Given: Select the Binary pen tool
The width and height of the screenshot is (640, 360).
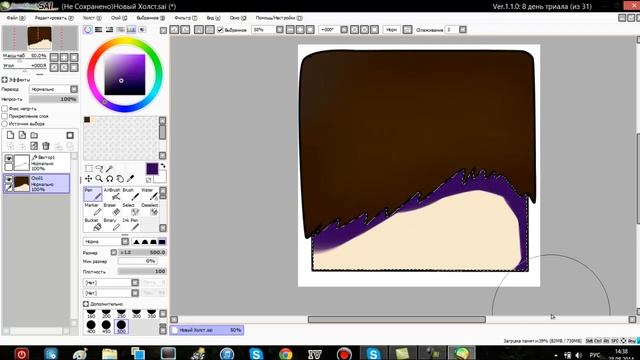Looking at the screenshot, I should point(112,224).
